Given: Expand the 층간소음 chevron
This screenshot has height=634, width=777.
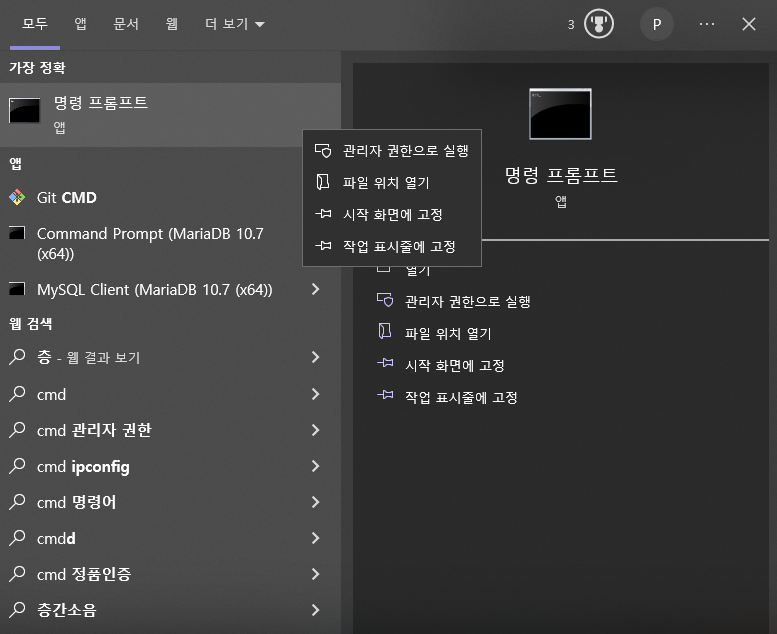Looking at the screenshot, I should pos(316,609).
